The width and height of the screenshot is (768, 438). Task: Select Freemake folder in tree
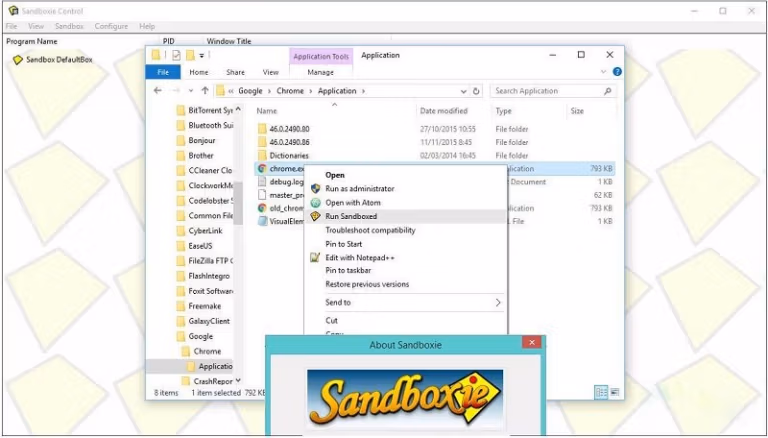point(205,306)
